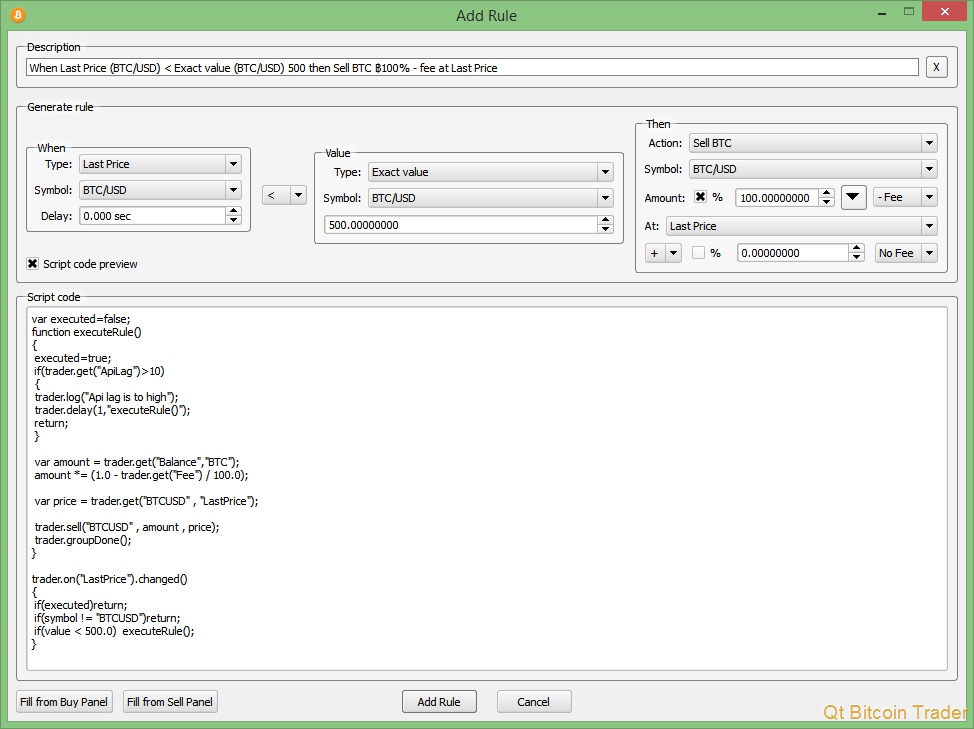The width and height of the screenshot is (974, 729).
Task: Uncheck Script code preview checkbox
Action: tap(32, 264)
